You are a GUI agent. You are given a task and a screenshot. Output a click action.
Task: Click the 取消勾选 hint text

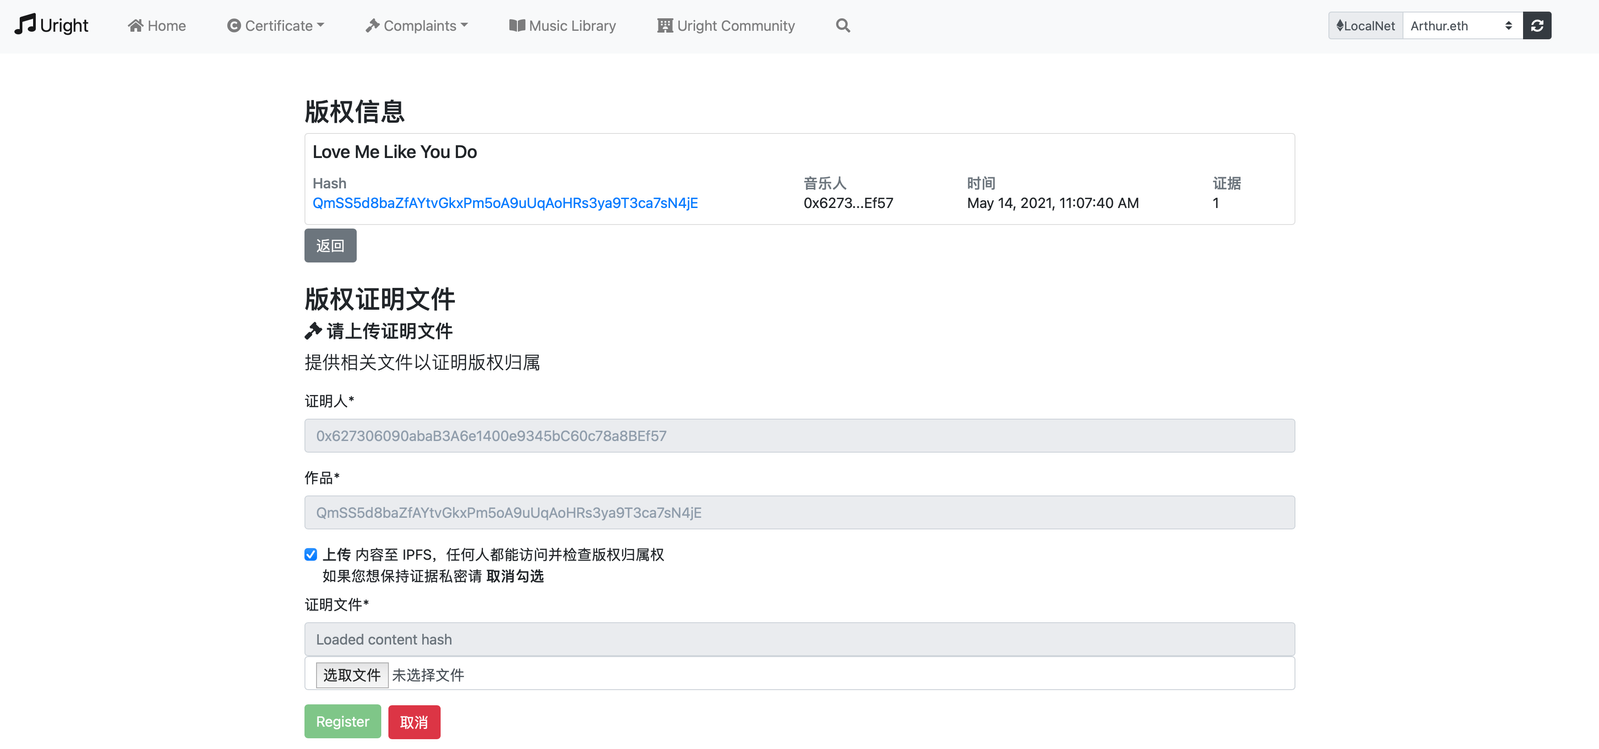coord(515,576)
